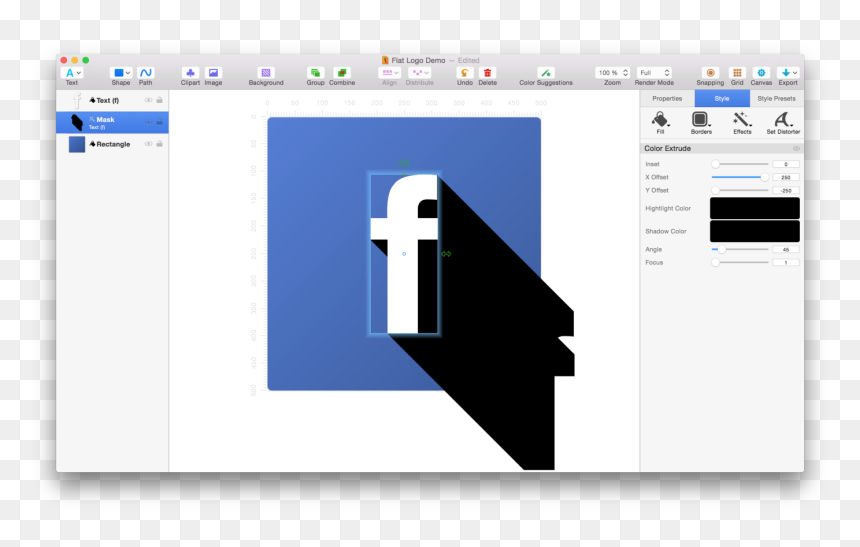Click the Undo icon
The image size is (860, 547).
465,72
